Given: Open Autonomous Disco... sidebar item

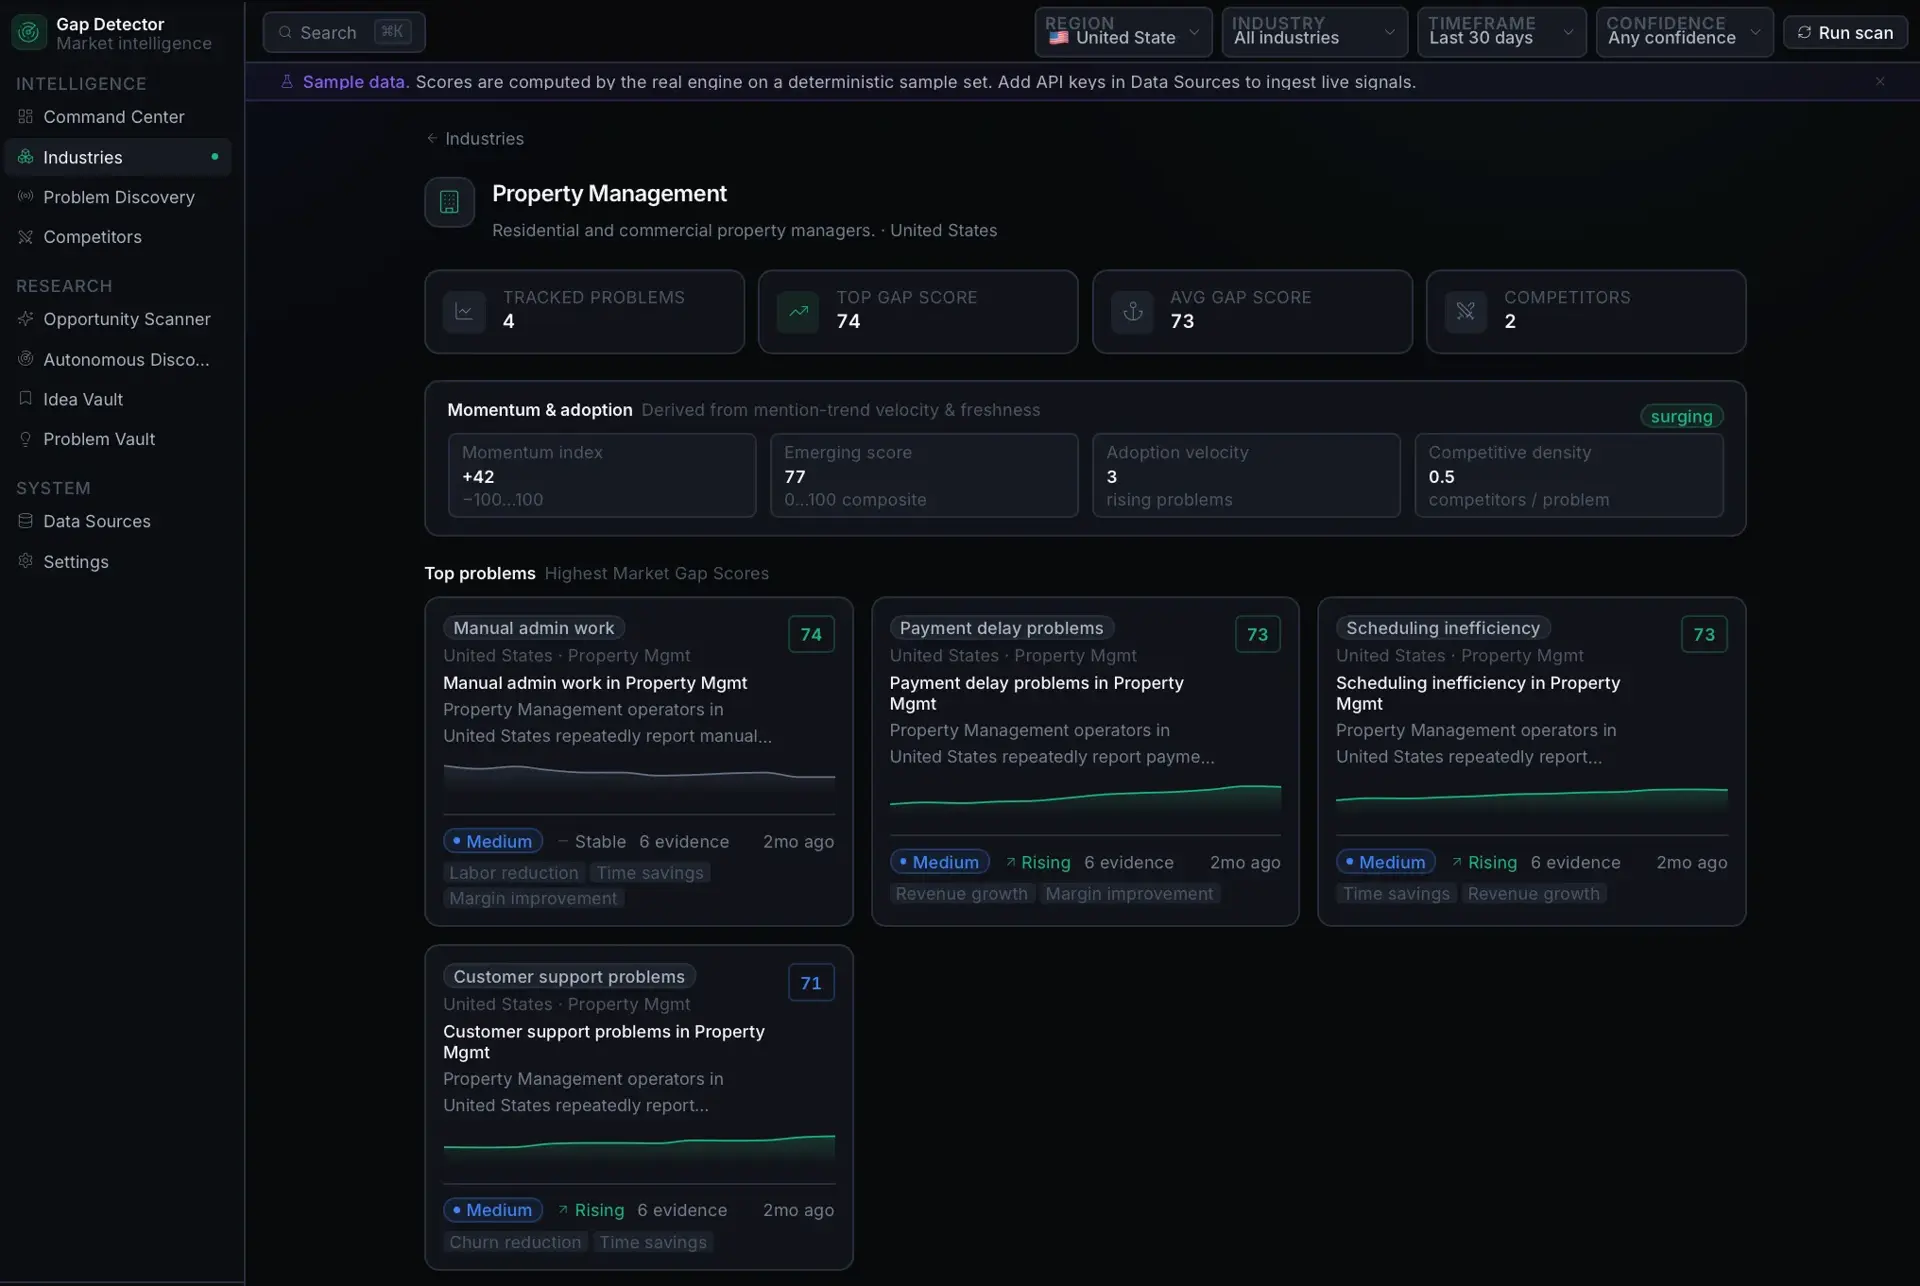Looking at the screenshot, I should coord(118,359).
